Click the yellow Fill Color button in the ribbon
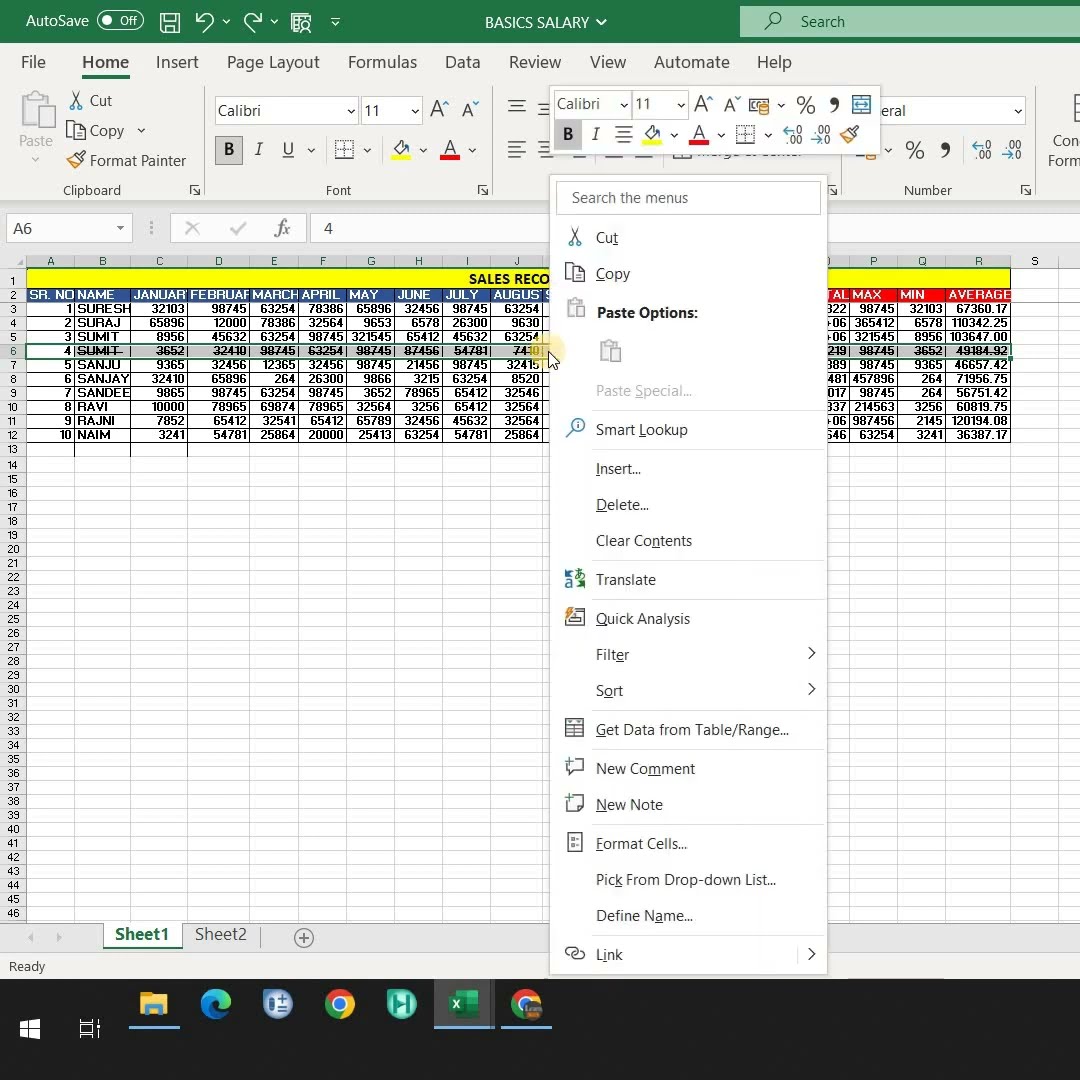 pyautogui.click(x=401, y=150)
